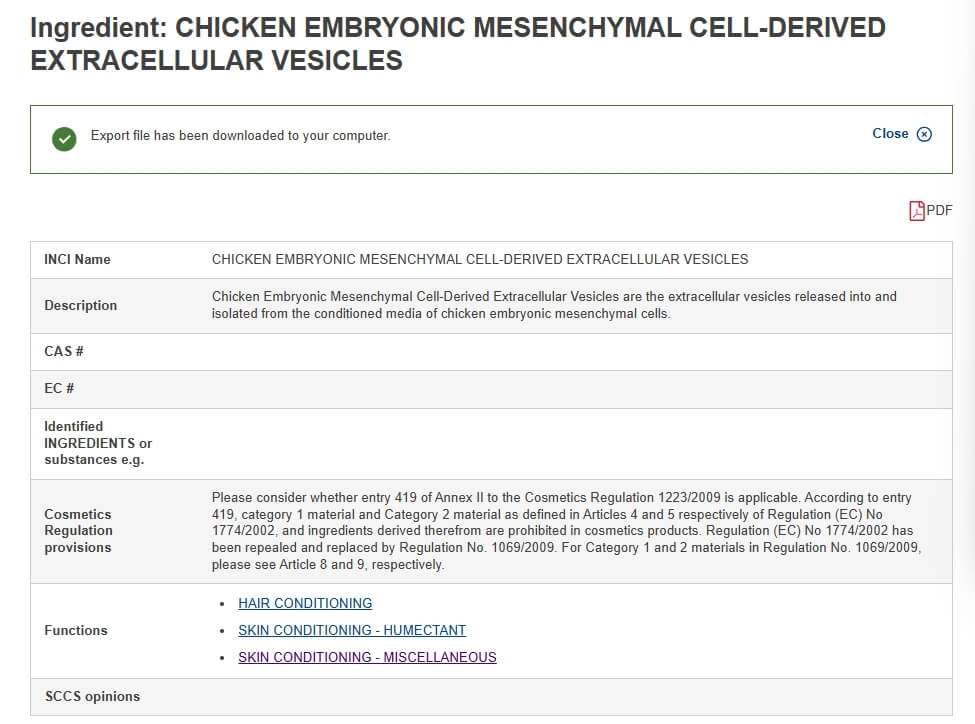Click the INCI Name row label
Screen dimensions: 975x724
pos(77,259)
